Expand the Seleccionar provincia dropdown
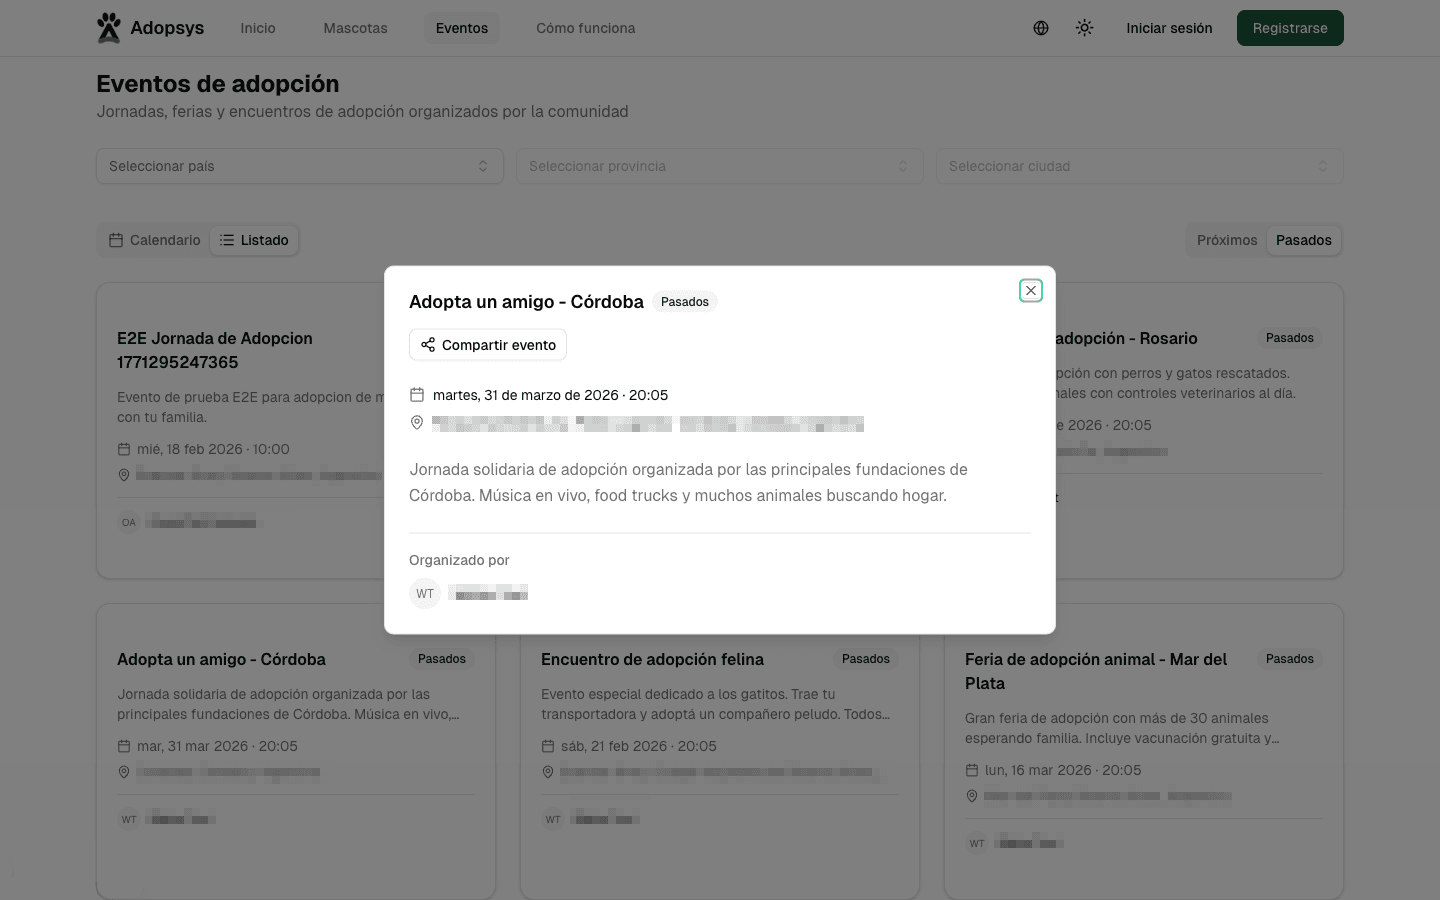This screenshot has height=900, width=1440. pos(719,166)
